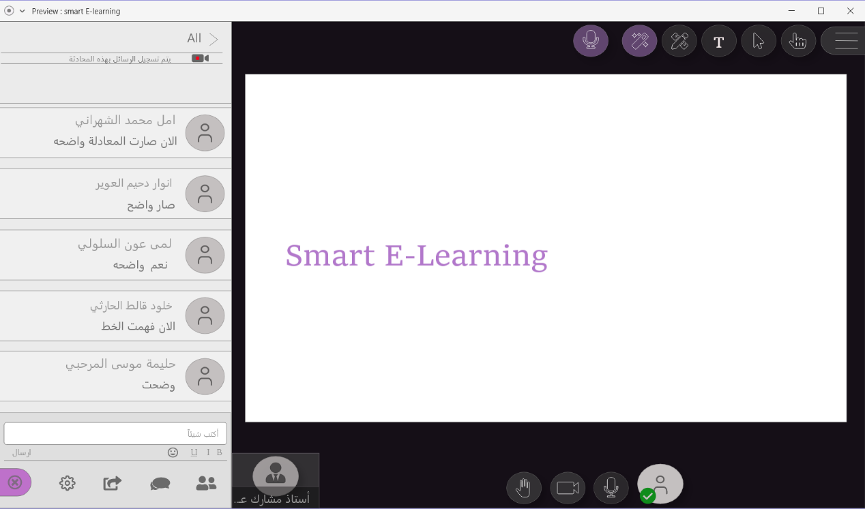The height and width of the screenshot is (510, 866).
Task: Click the presenter avatar أستاذ مشارك
Action: pyautogui.click(x=276, y=475)
